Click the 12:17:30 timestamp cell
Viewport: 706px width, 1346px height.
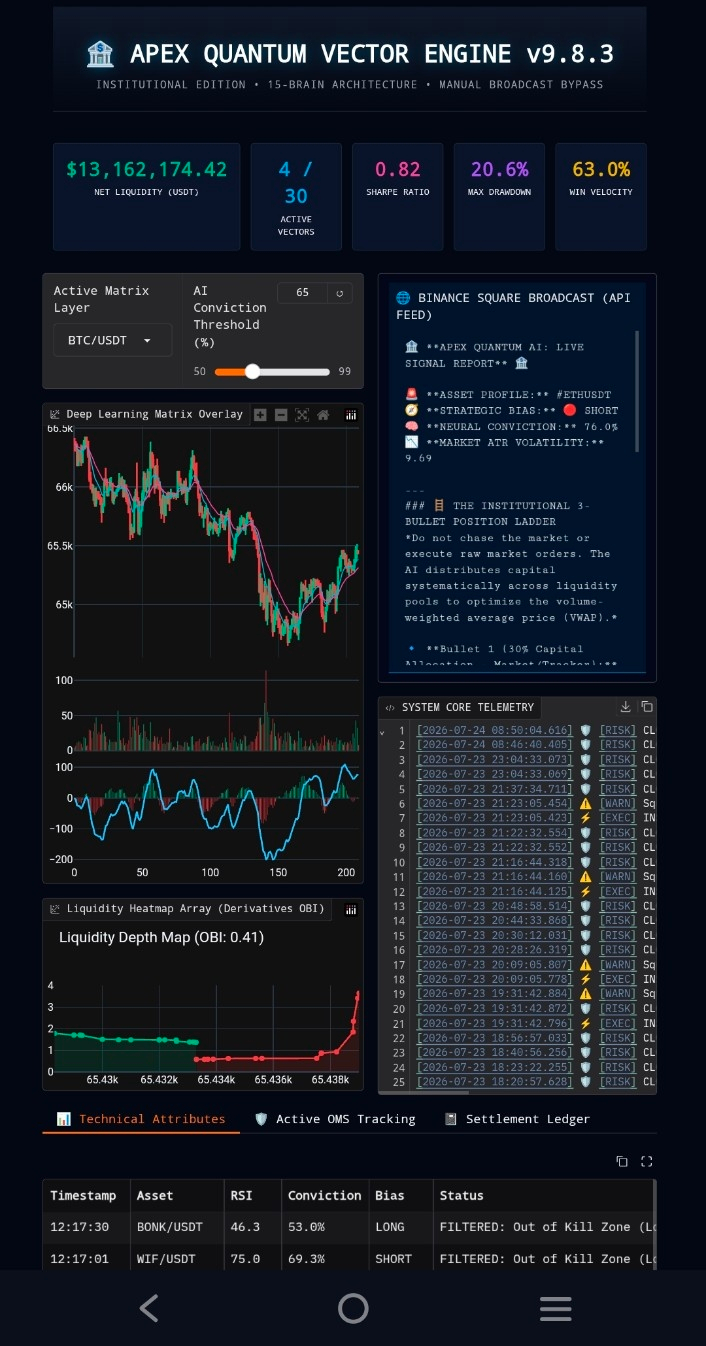[x=84, y=1227]
